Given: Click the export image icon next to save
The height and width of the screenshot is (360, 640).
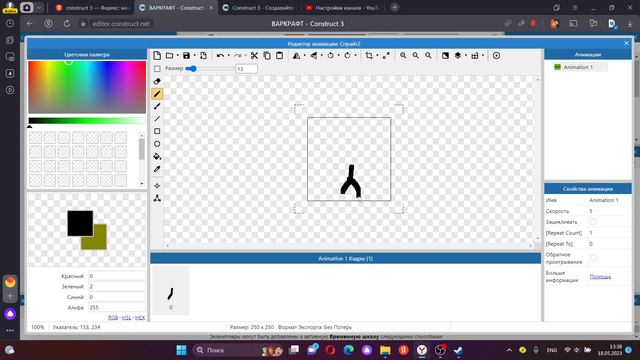Looking at the screenshot, I should point(203,56).
